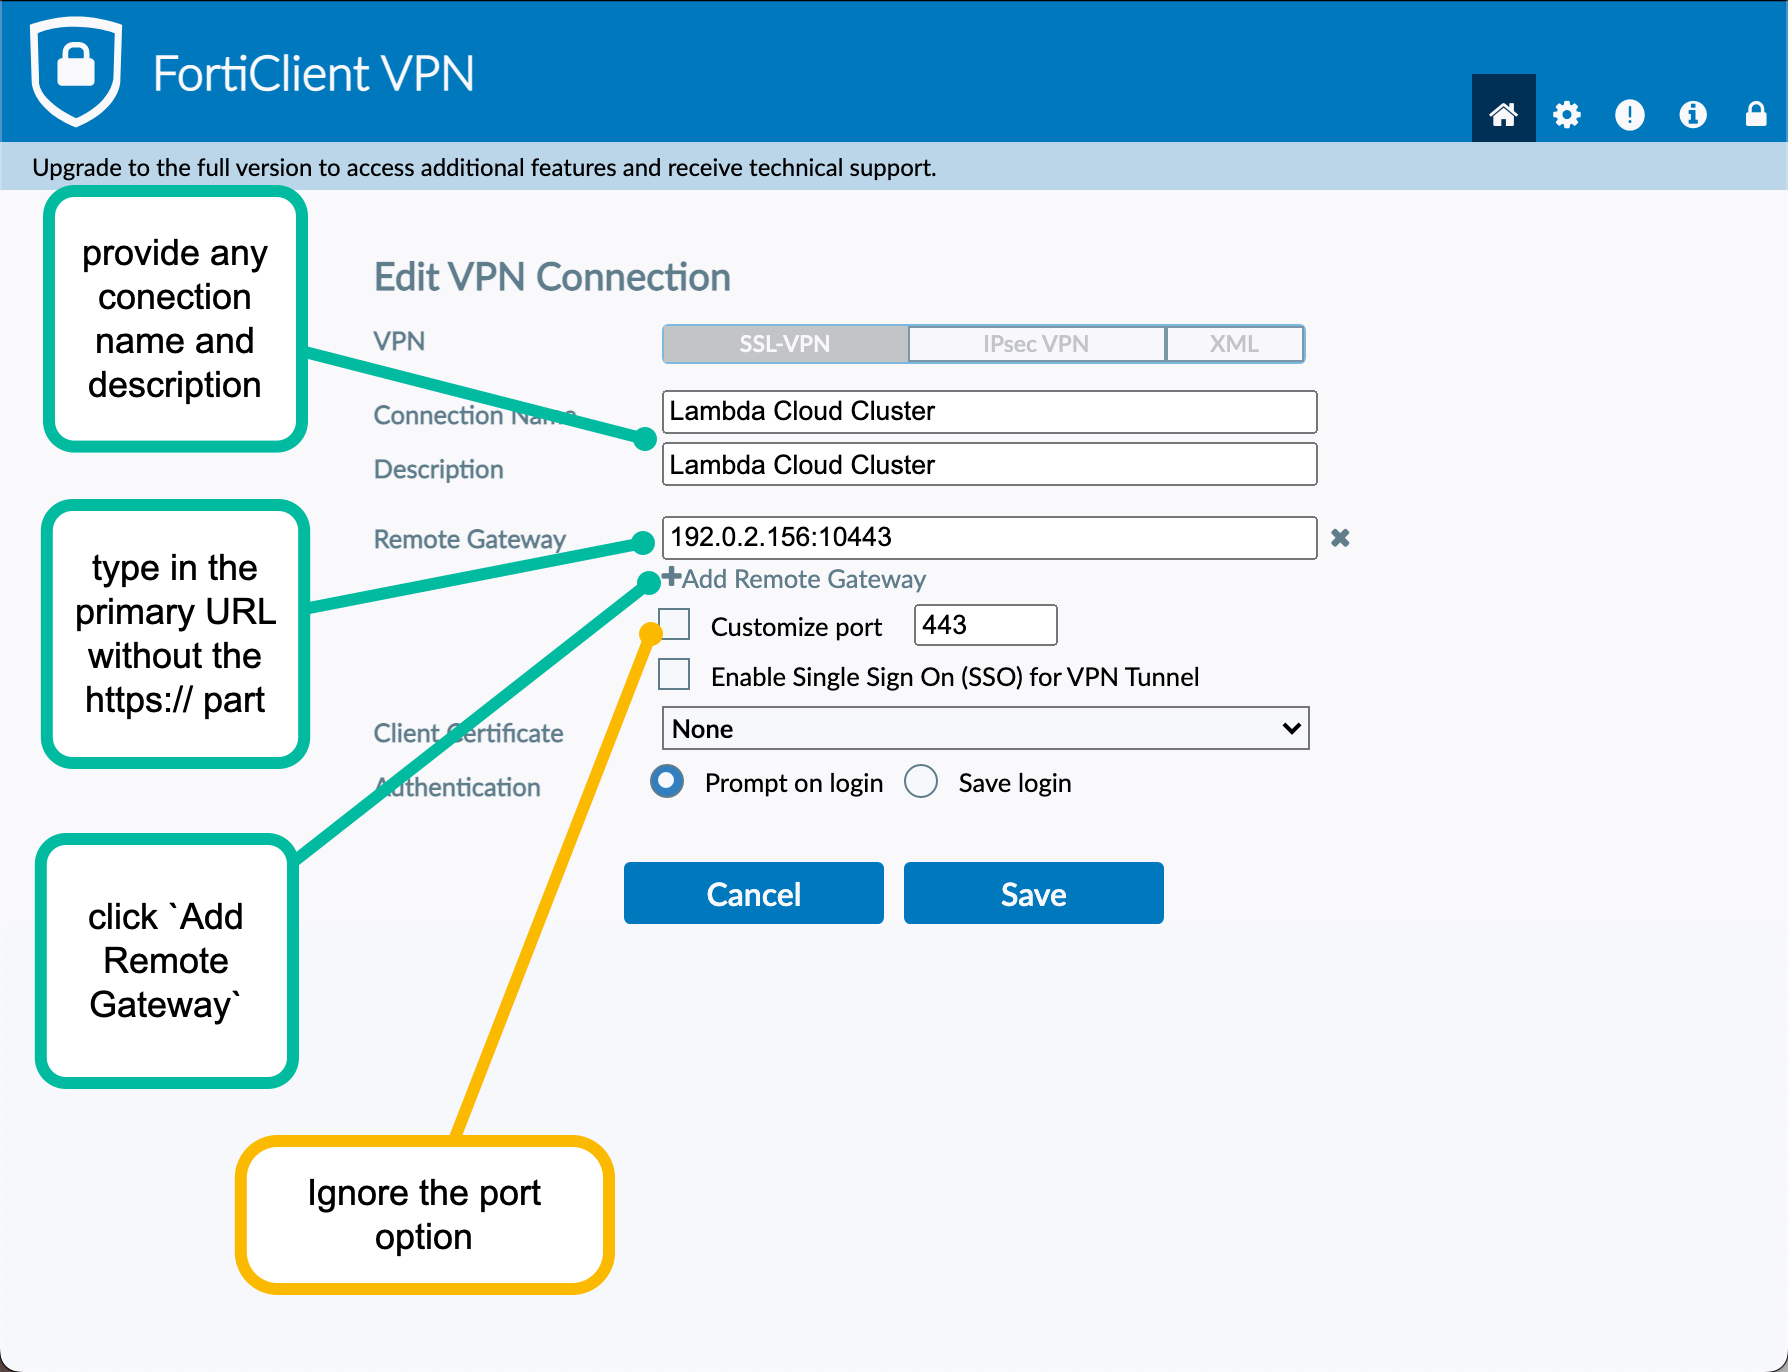1788x1372 pixels.
Task: Go to the Home icon in the header
Action: pyautogui.click(x=1503, y=114)
